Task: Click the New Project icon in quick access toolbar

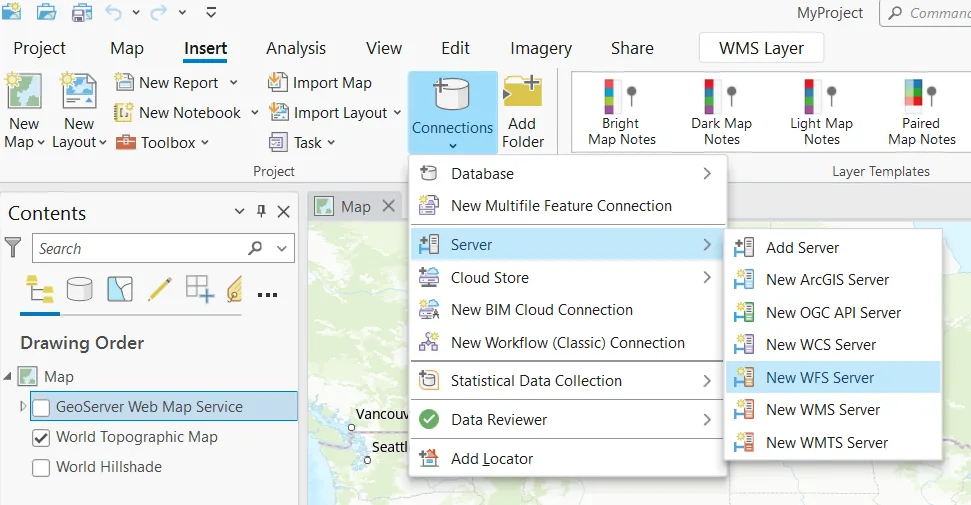Action: pyautogui.click(x=11, y=11)
